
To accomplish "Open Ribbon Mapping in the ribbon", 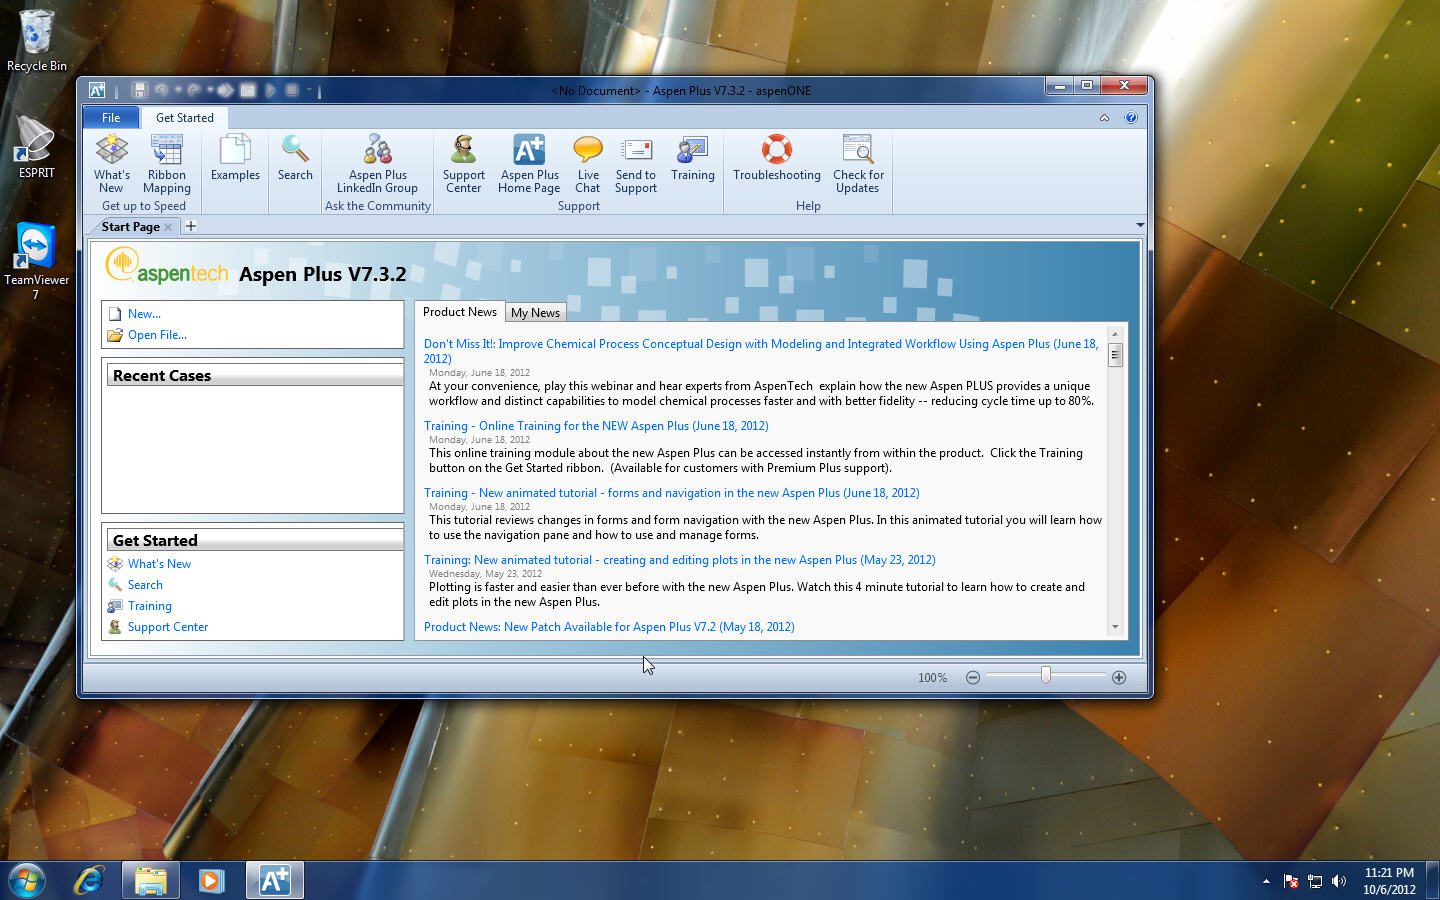I will click(167, 164).
